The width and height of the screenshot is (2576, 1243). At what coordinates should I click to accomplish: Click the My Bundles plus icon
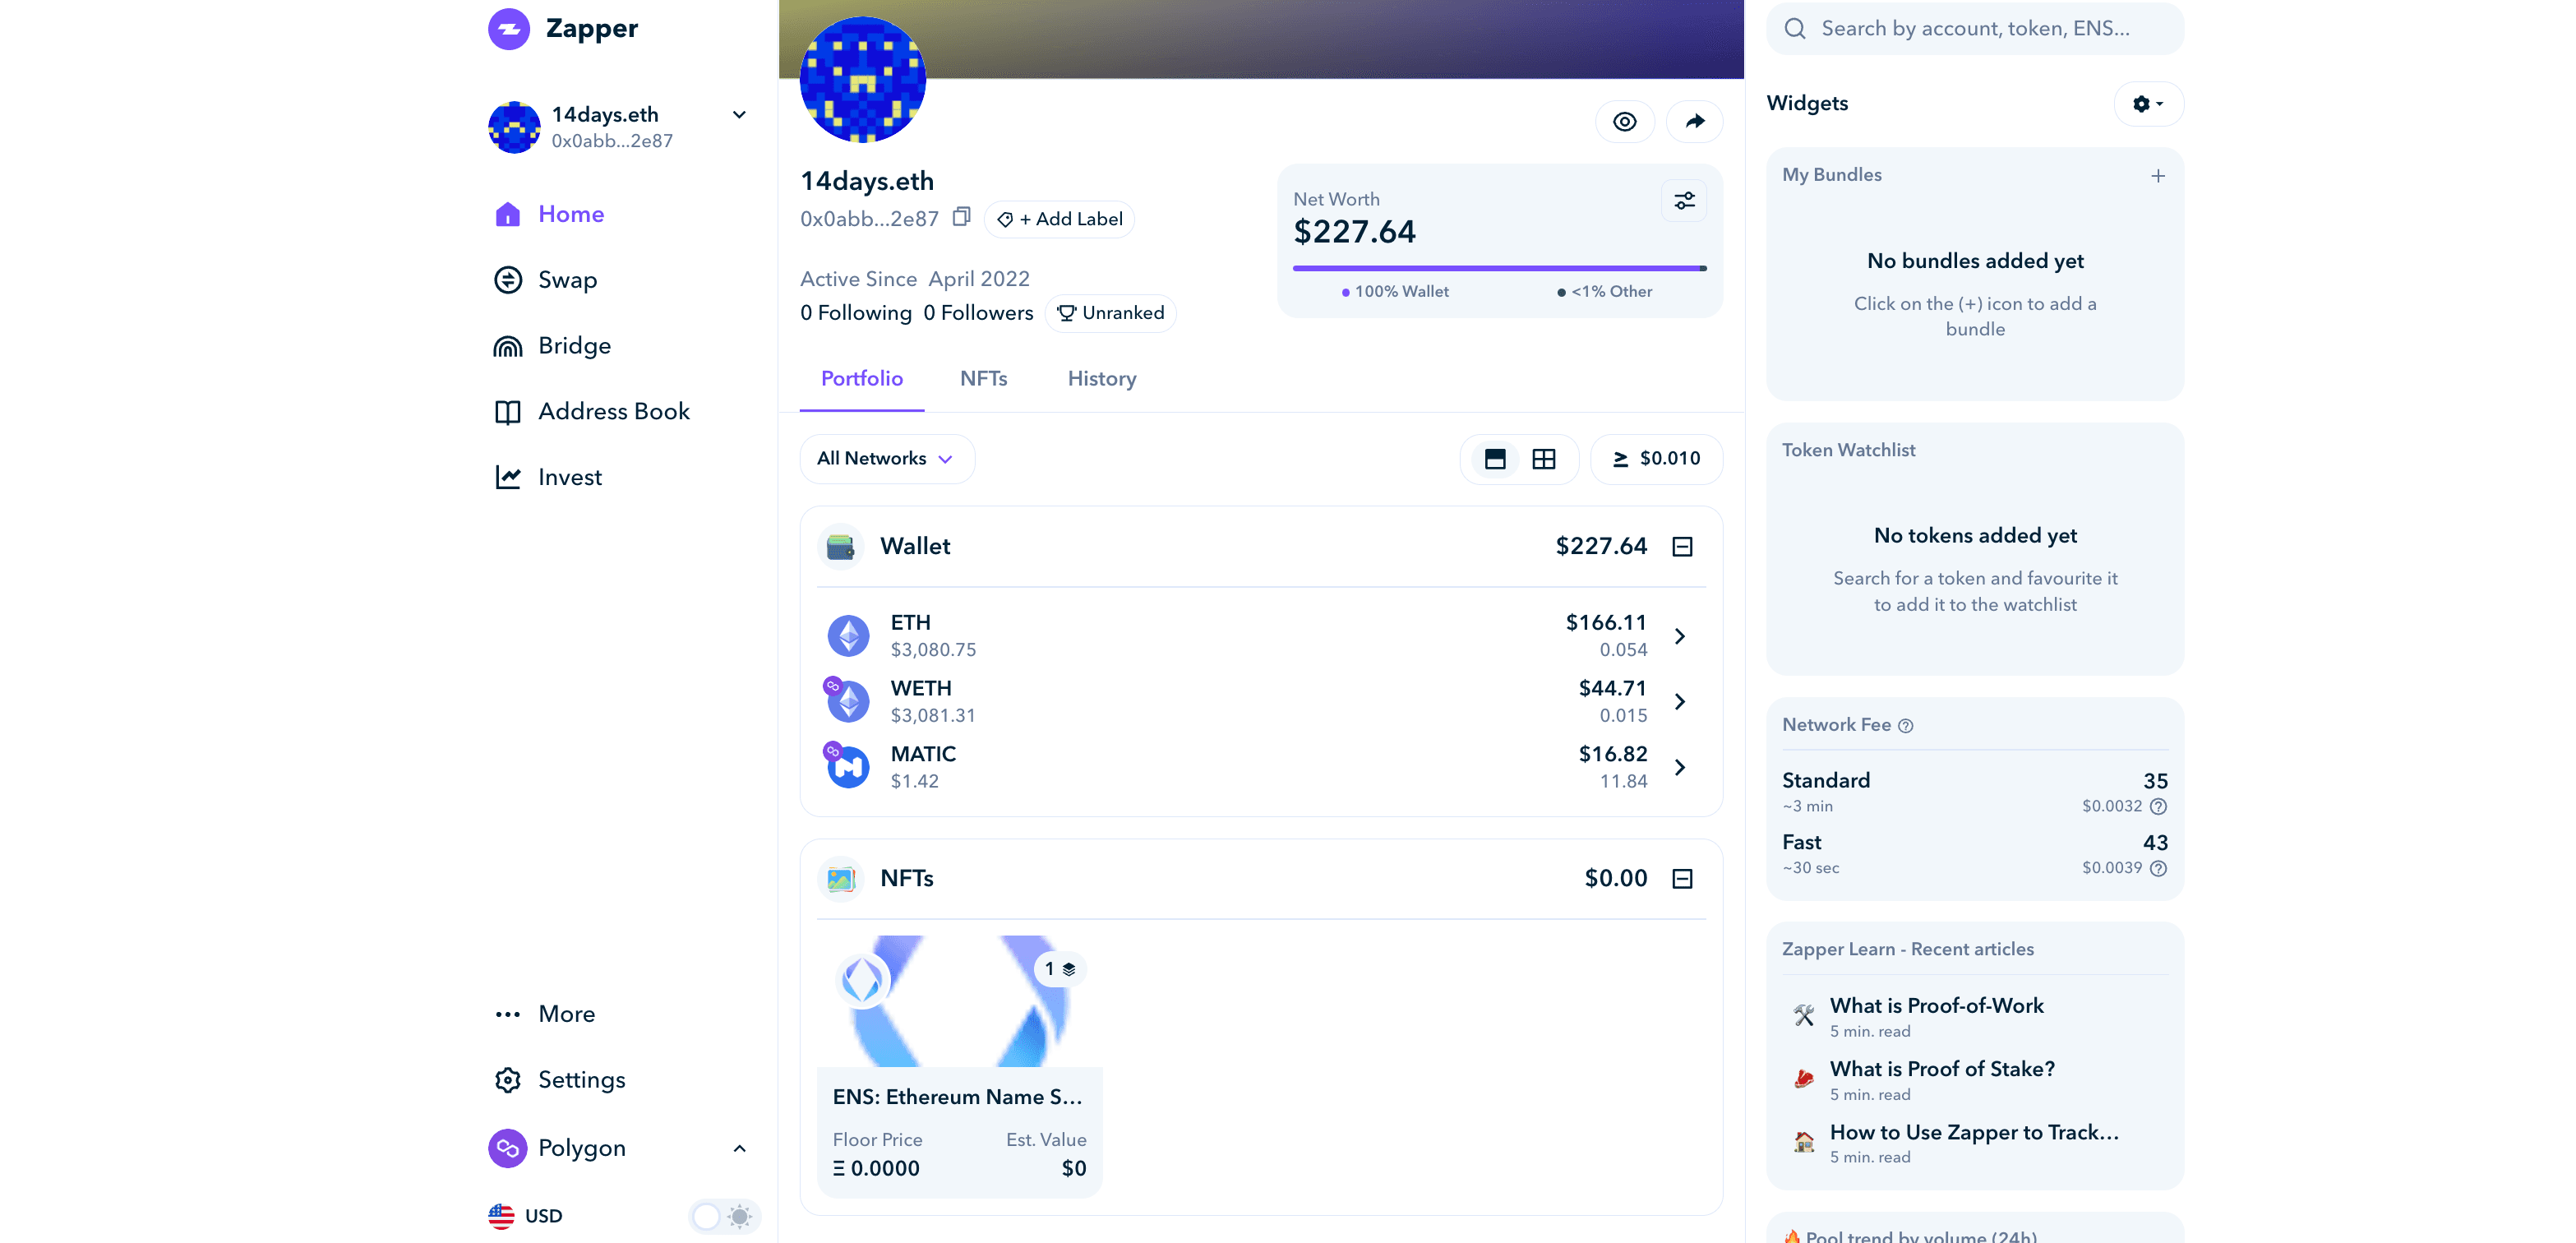click(x=2157, y=176)
